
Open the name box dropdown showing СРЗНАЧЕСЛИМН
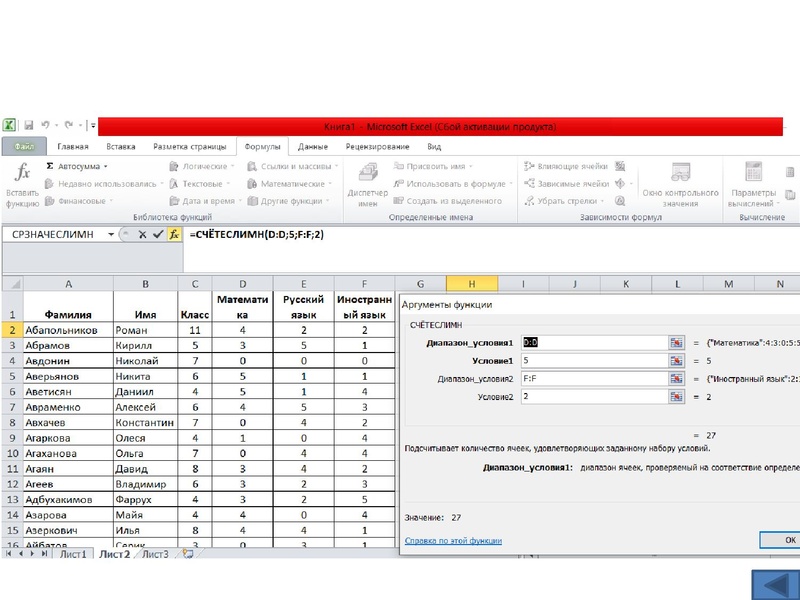109,234
